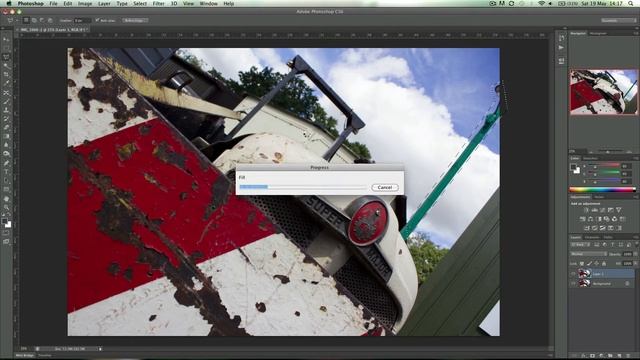The image size is (640, 360).
Task: Open the collapsed History panel icon
Action: click(x=562, y=38)
